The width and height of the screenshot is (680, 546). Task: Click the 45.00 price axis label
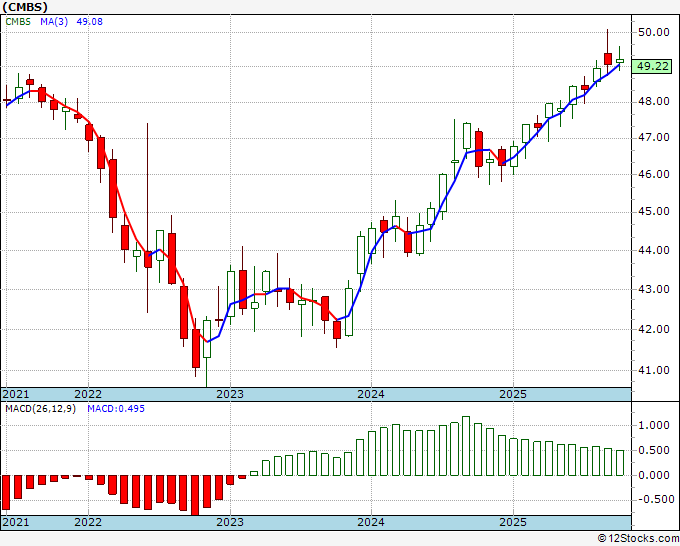(654, 212)
